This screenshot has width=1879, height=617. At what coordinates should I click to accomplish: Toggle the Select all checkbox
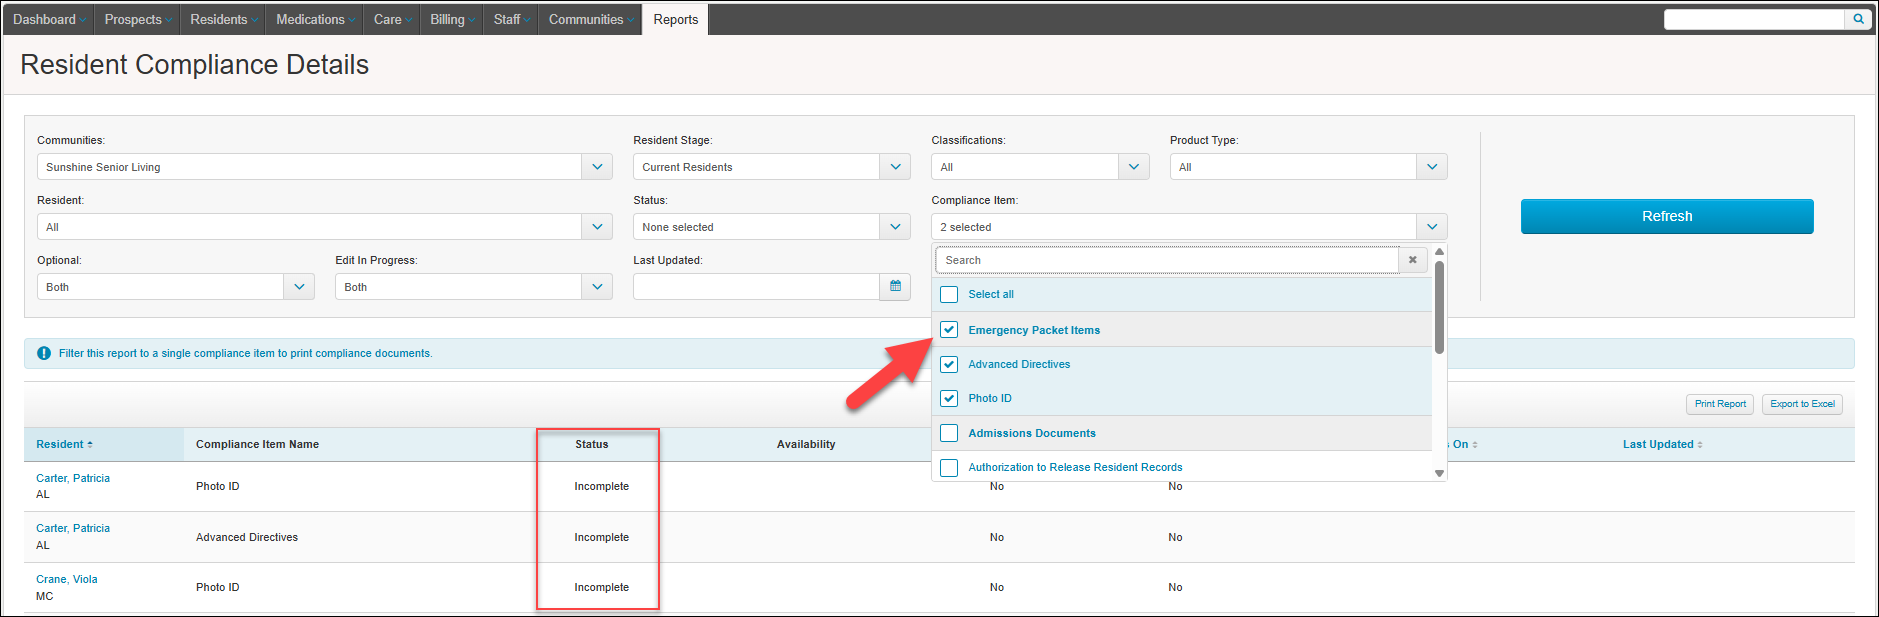point(949,294)
